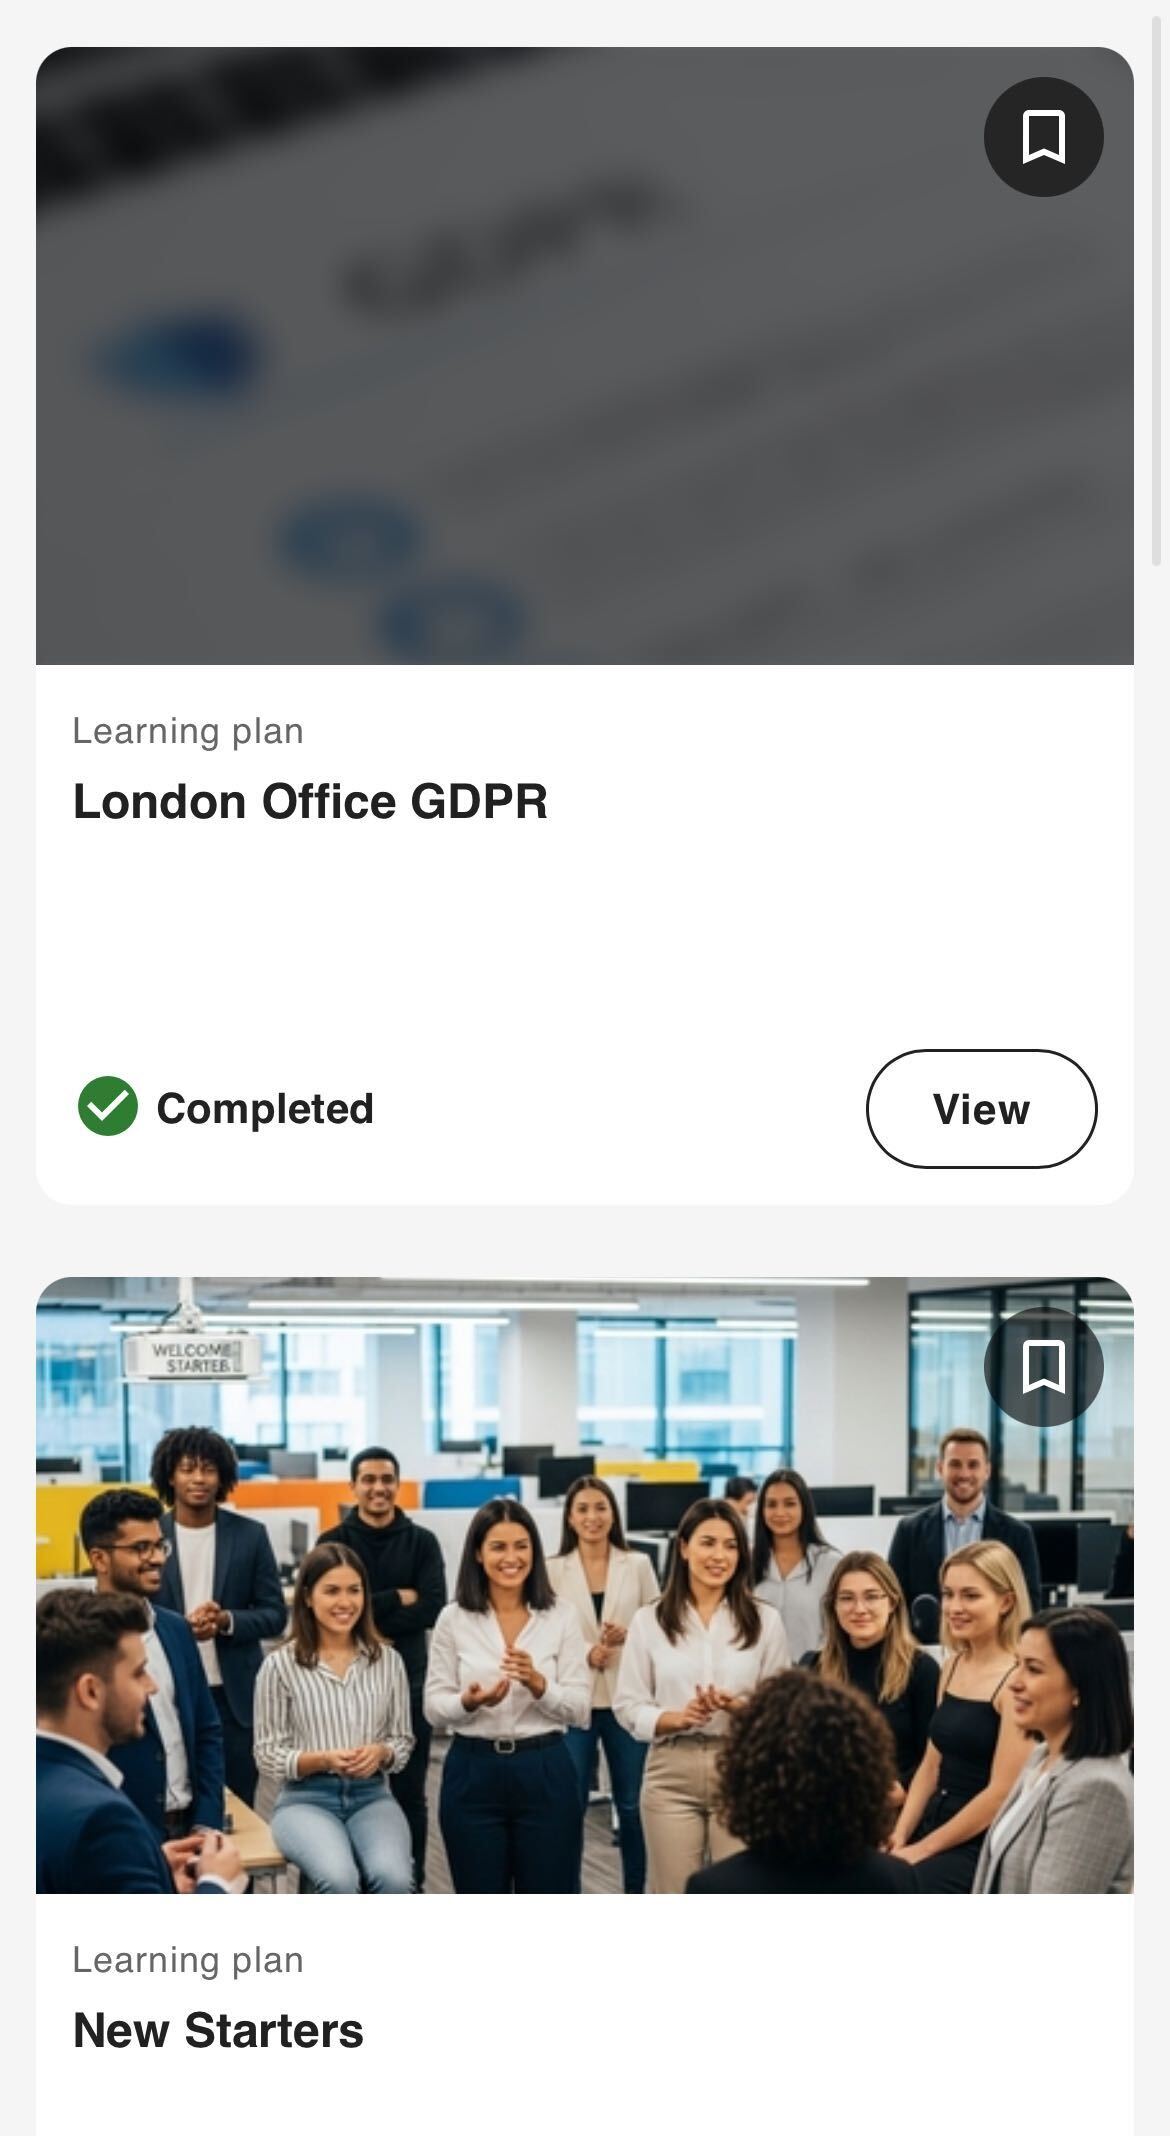The height and width of the screenshot is (2136, 1170).
Task: Bookmark the London Office GDPR learning plan
Action: (1043, 137)
